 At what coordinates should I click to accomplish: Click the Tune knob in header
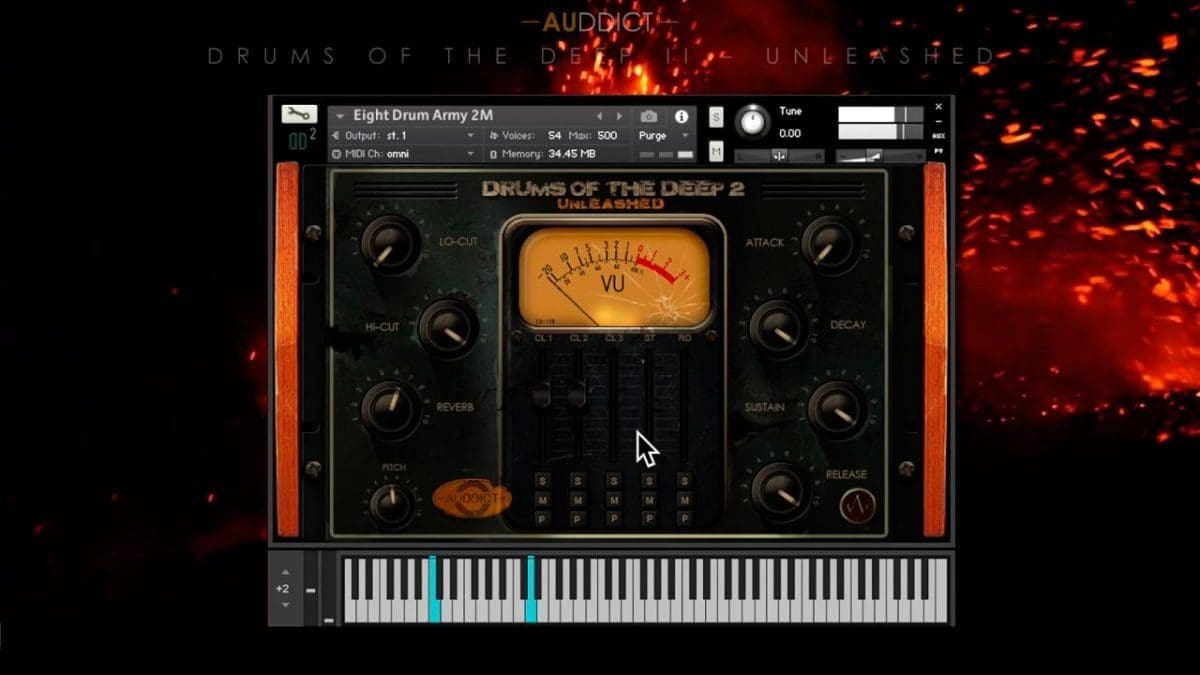point(752,122)
